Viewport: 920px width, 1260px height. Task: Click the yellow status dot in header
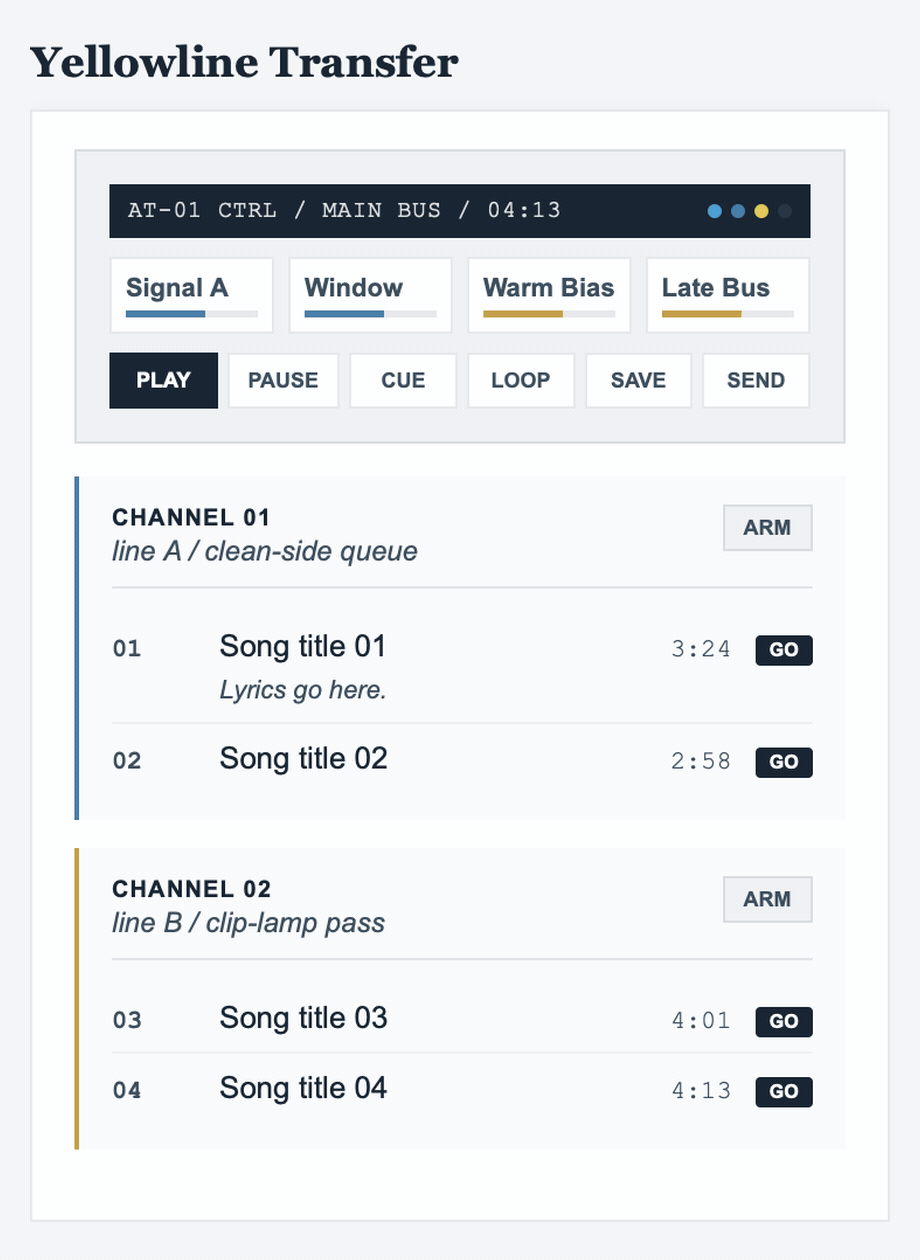pyautogui.click(x=761, y=211)
